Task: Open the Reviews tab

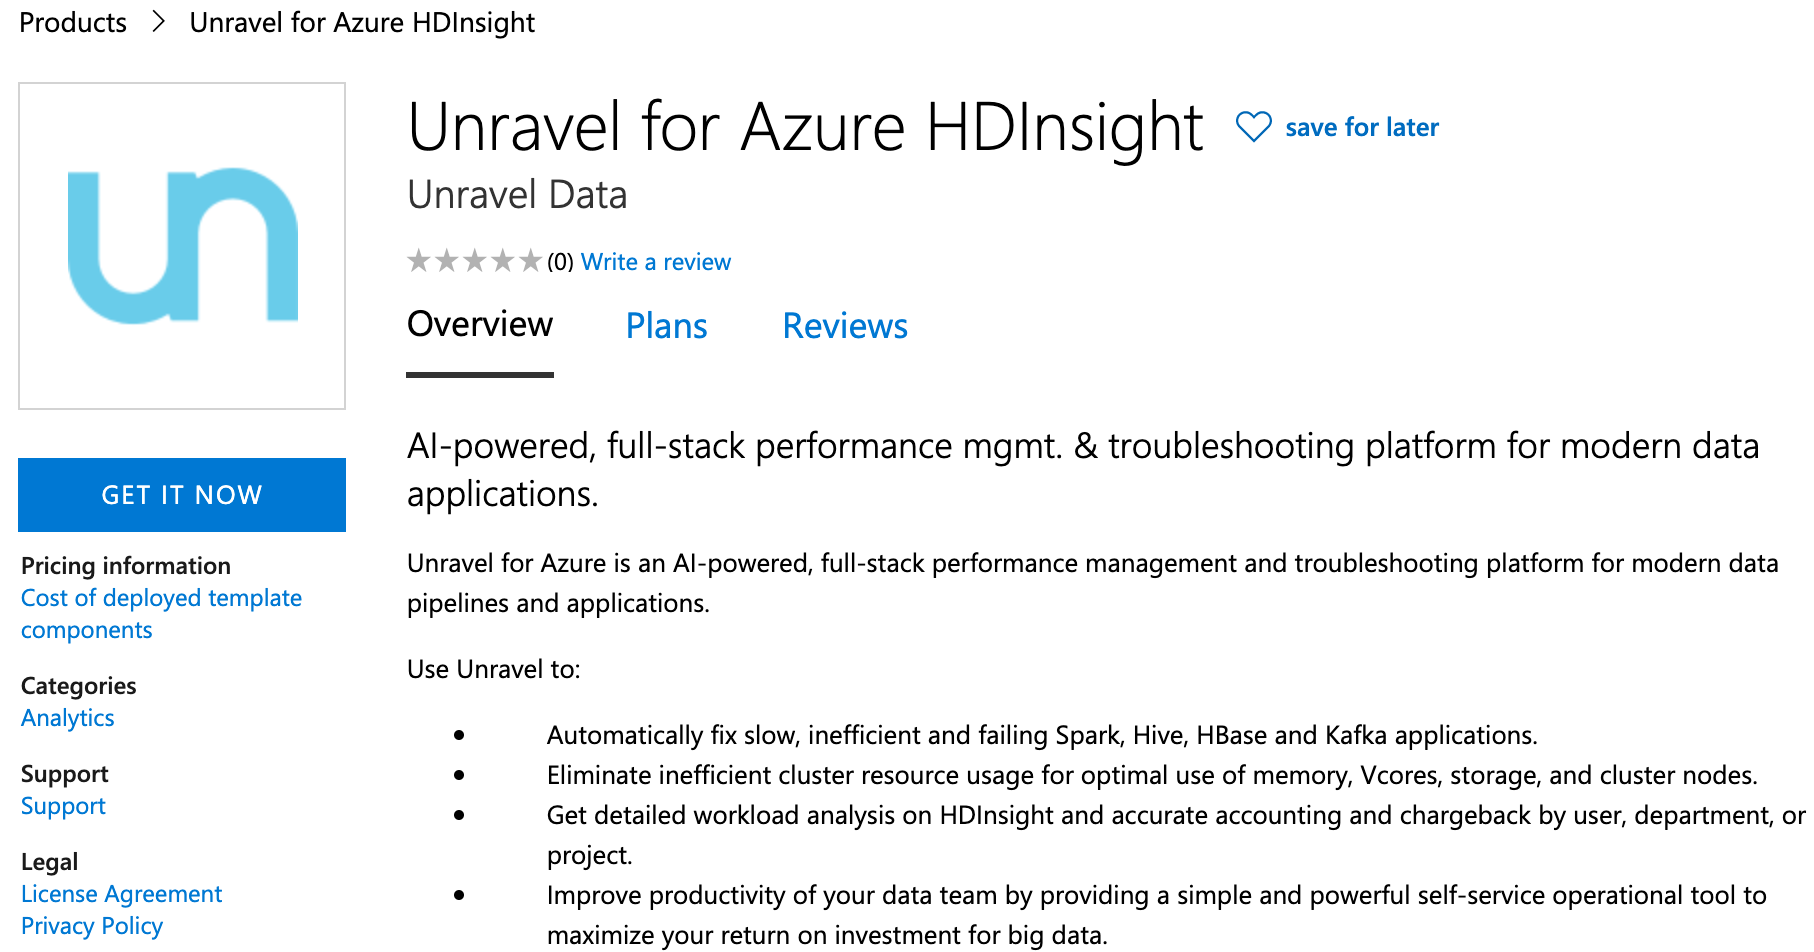Action: 845,326
